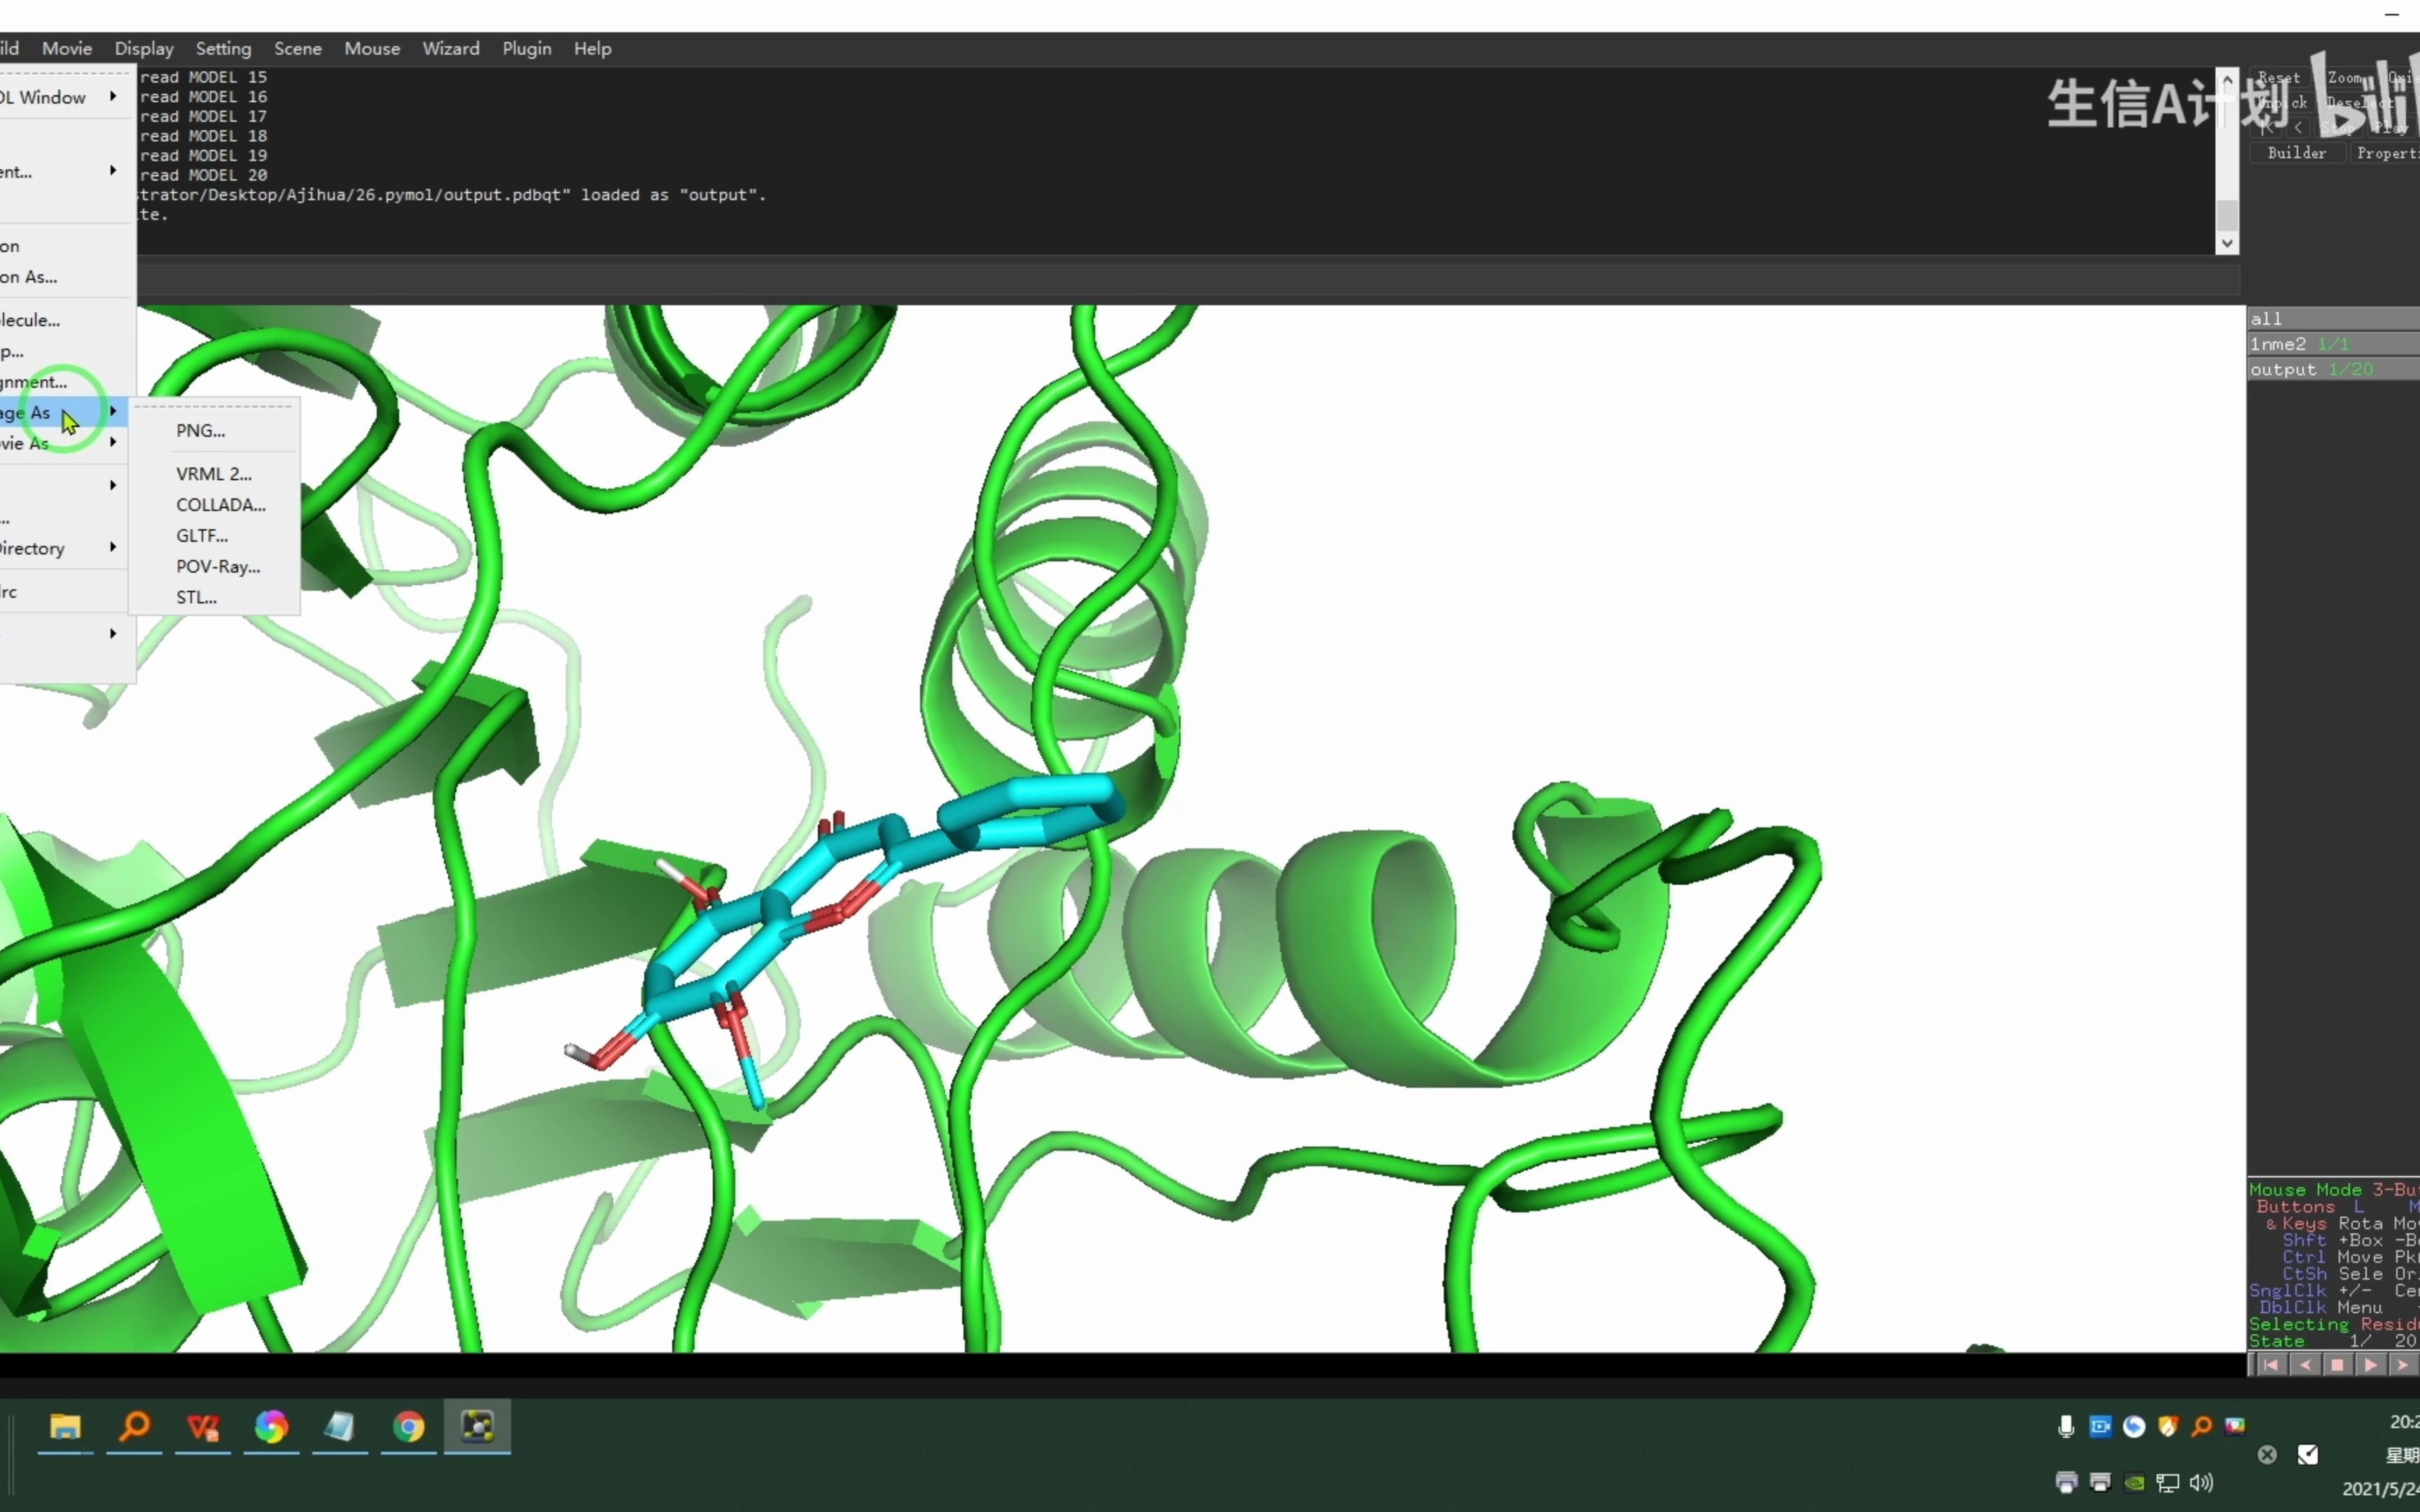Expand the 'irectory' submenu entry
This screenshot has height=1512, width=2420.
(62, 548)
